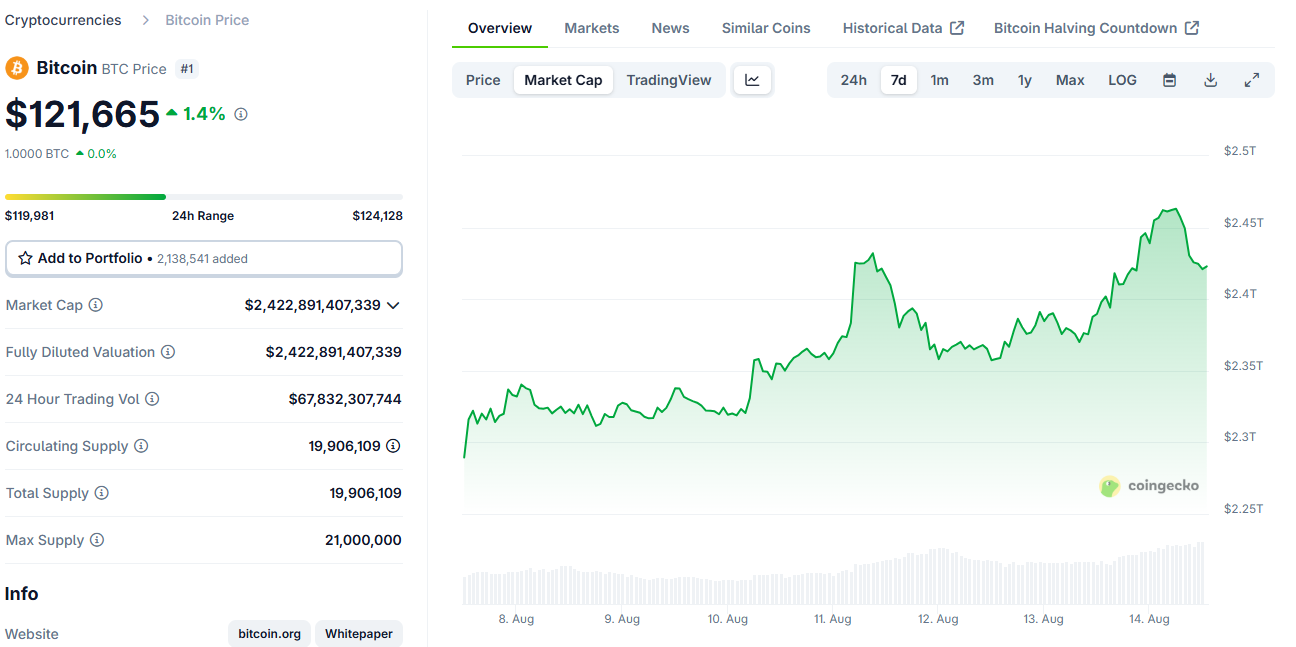1296x647 pixels.
Task: Click the volume bars below chart
Action: tap(834, 575)
